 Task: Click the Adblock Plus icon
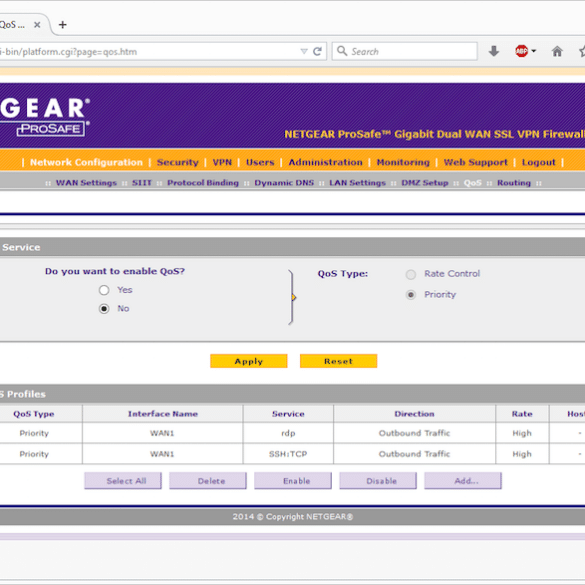[522, 51]
